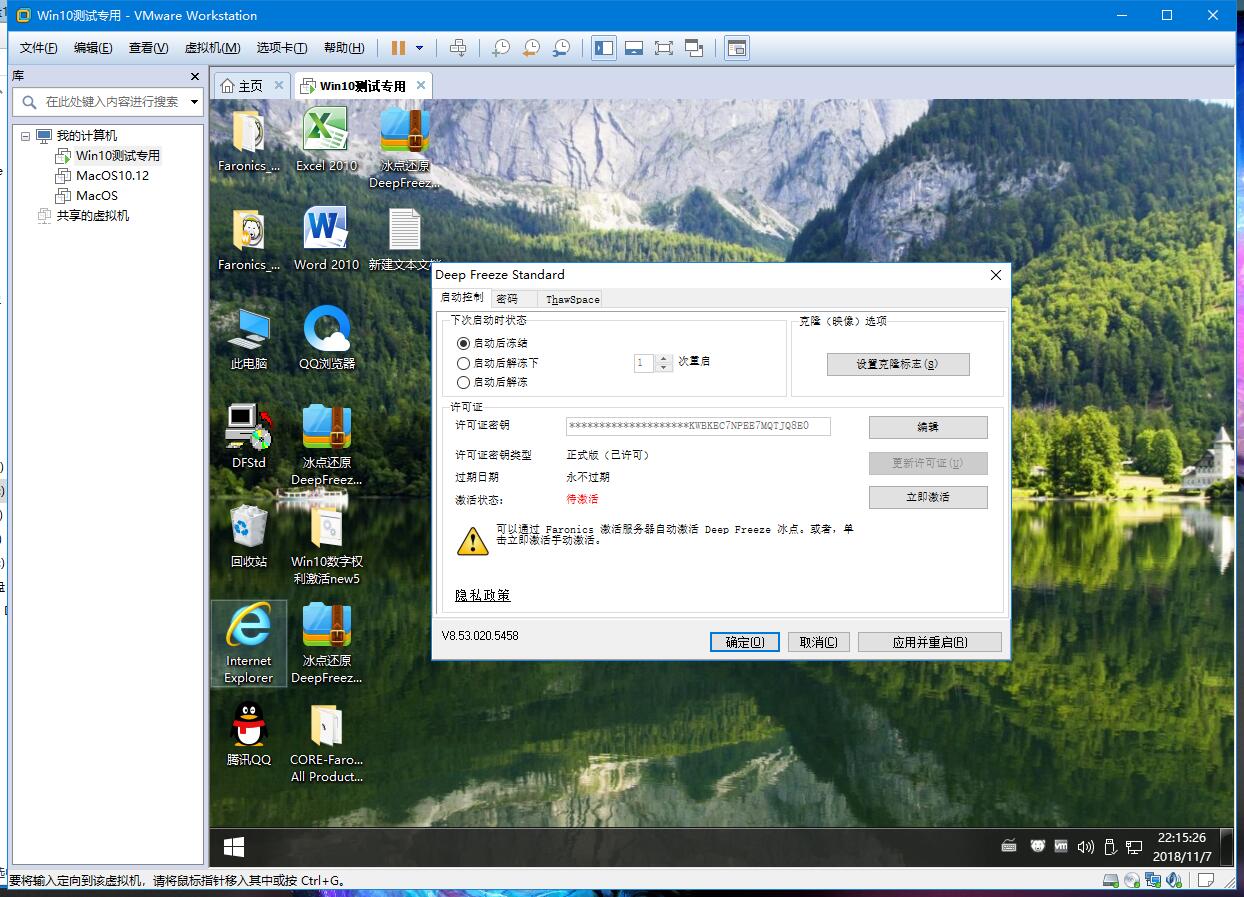Viewport: 1244px width, 897px height.
Task: Click the Unity mode toolbar icon
Action: 695,48
